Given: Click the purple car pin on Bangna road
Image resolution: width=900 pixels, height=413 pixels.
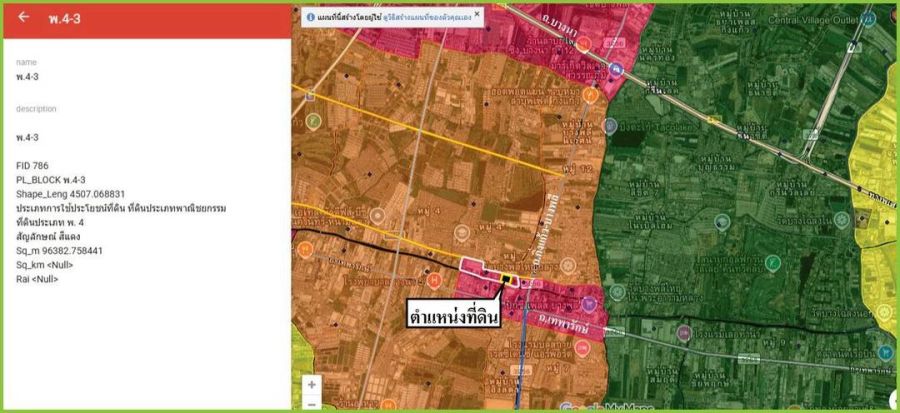Looking at the screenshot, I should [616, 69].
